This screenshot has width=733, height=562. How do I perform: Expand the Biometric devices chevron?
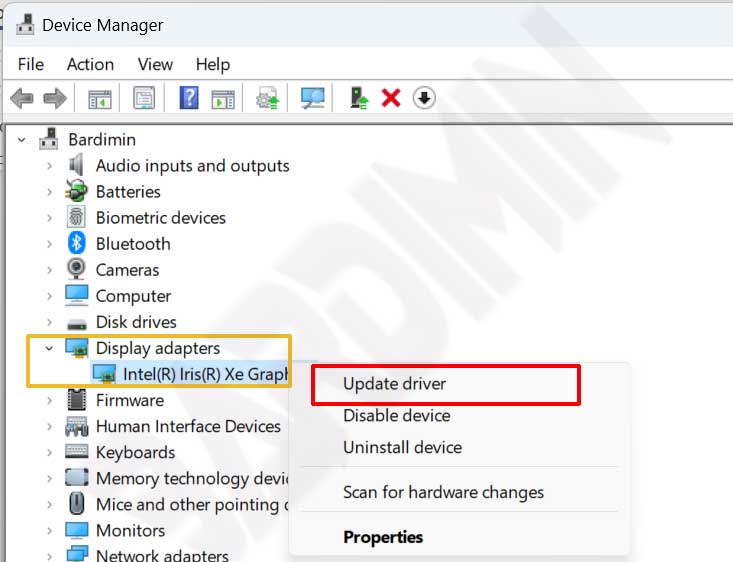pyautogui.click(x=49, y=218)
